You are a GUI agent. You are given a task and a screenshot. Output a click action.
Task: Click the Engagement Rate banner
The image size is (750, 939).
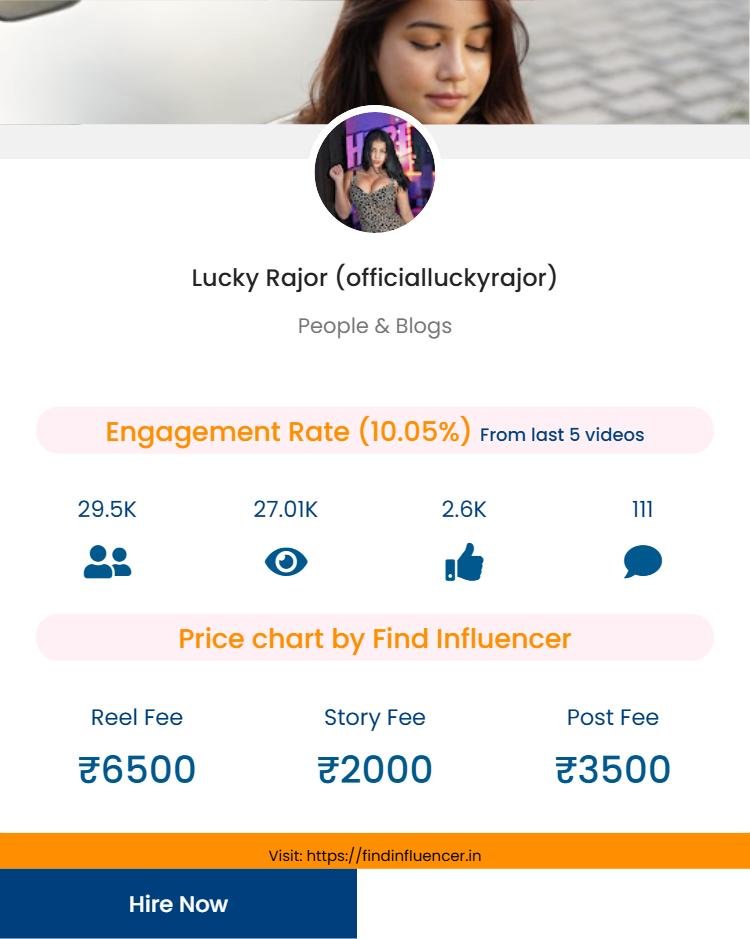tap(375, 431)
